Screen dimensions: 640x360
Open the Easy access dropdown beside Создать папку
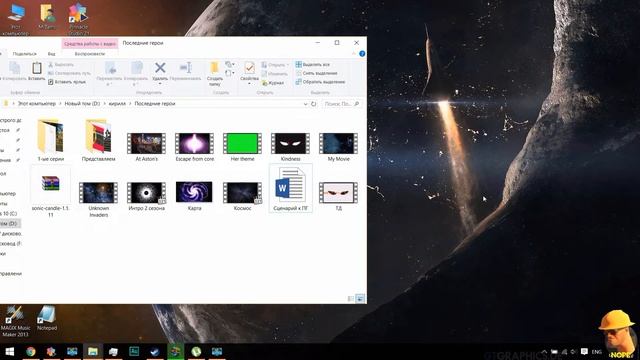(x=233, y=73)
